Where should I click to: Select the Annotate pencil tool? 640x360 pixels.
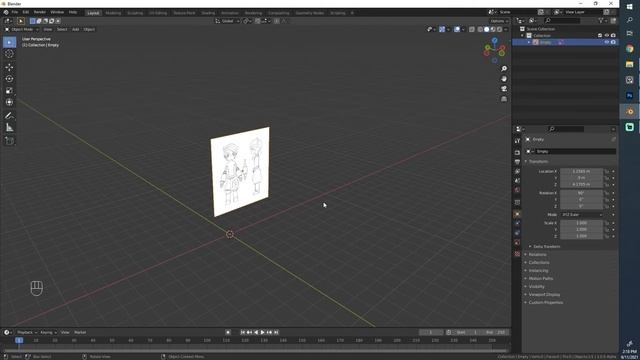point(9,116)
